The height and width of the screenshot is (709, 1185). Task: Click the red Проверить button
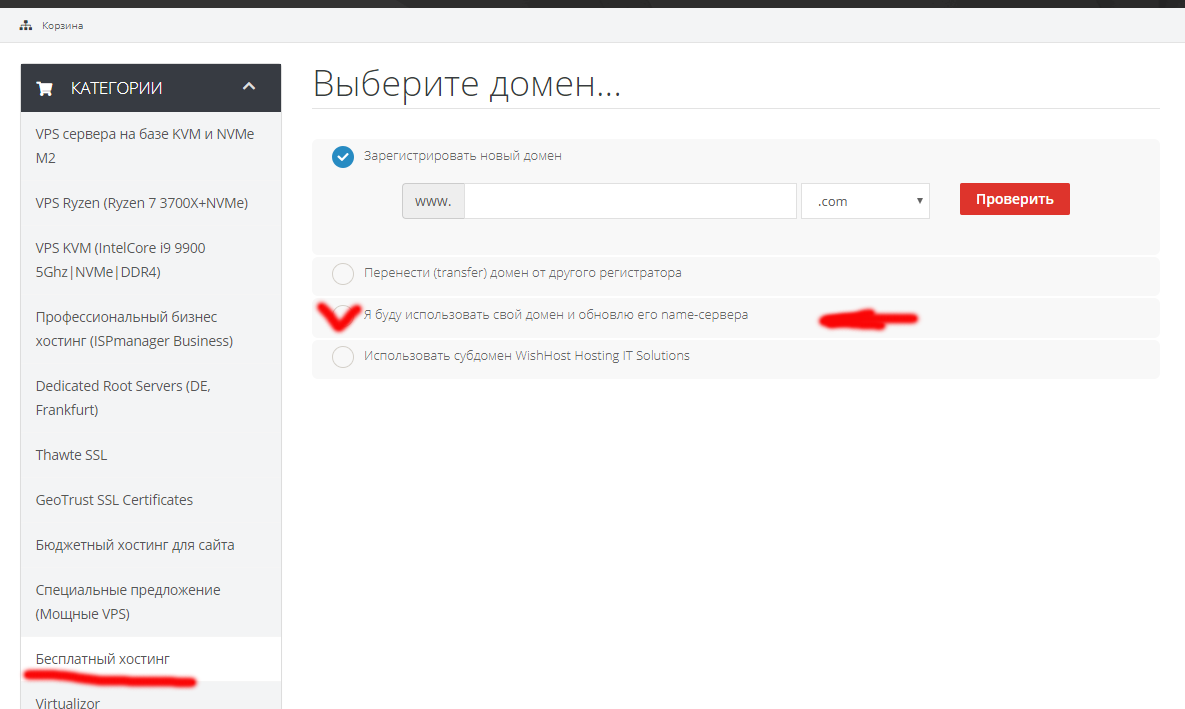[x=1014, y=199]
